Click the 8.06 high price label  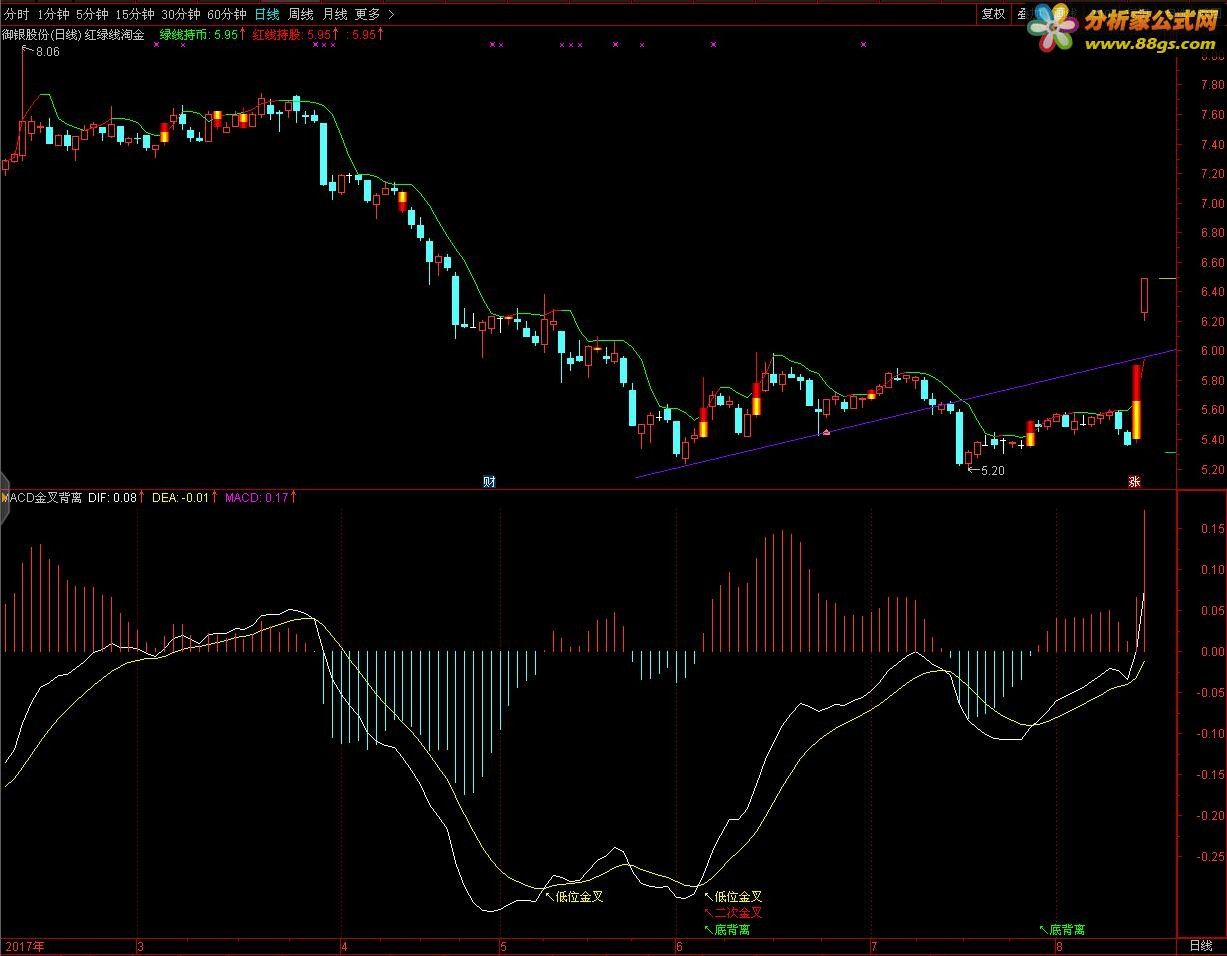pyautogui.click(x=46, y=52)
